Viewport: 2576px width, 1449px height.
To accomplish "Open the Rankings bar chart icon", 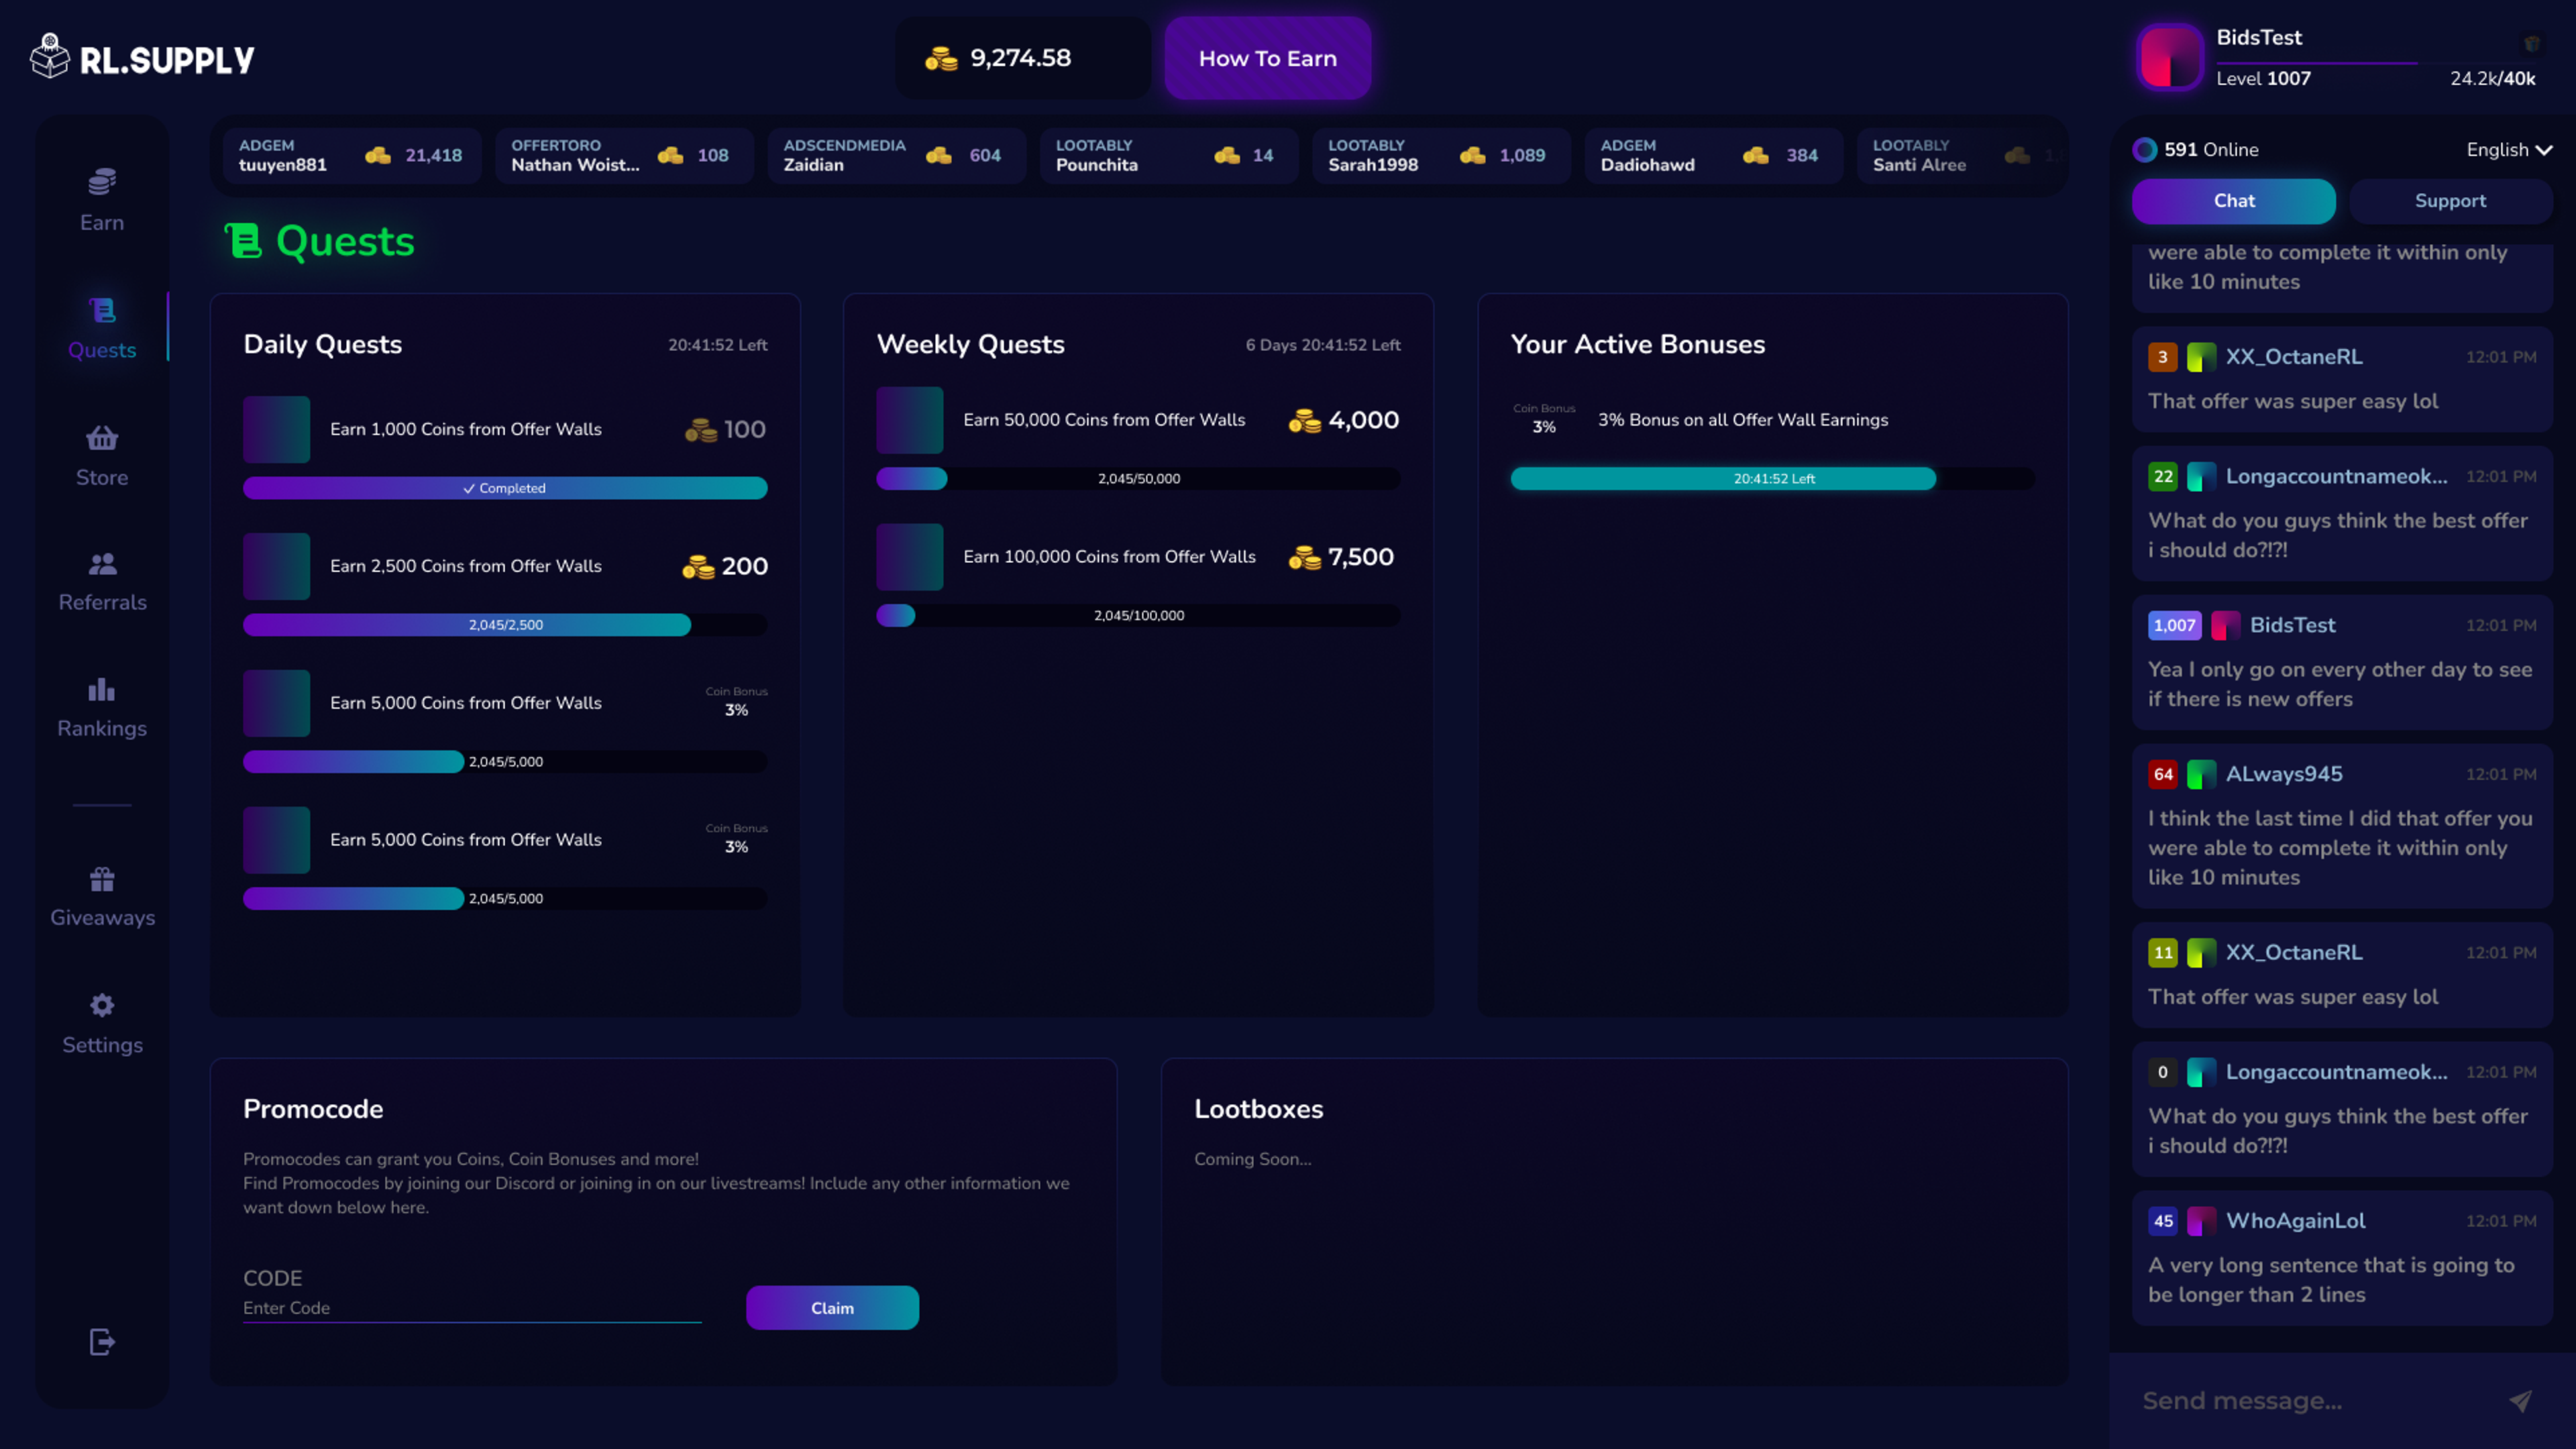I will (x=102, y=689).
